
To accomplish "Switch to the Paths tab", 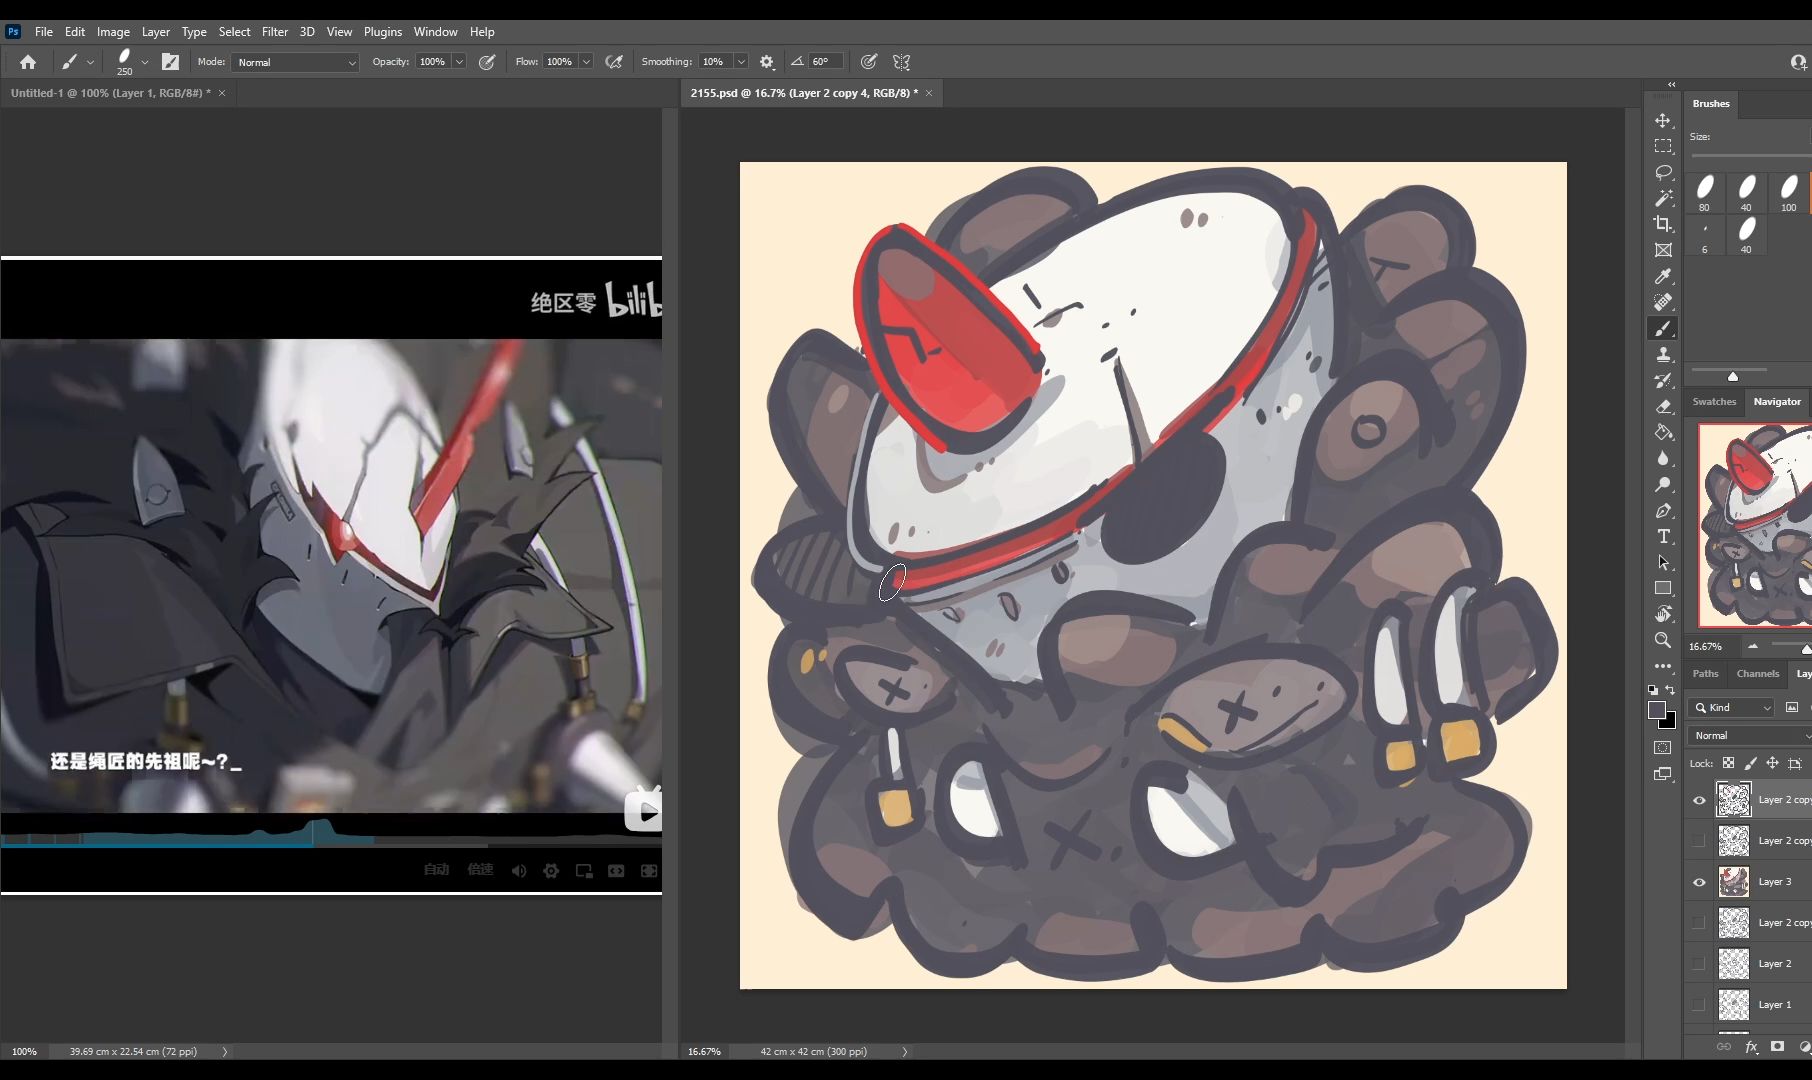I will (1706, 674).
